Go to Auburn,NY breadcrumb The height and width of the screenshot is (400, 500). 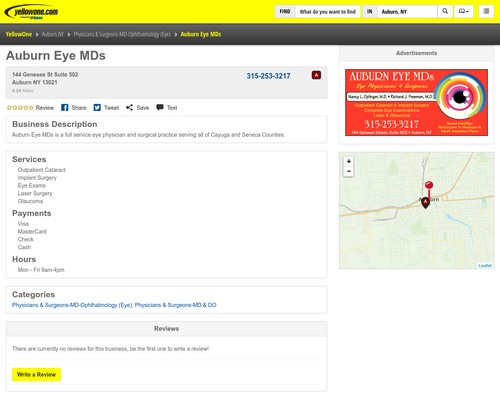(53, 34)
